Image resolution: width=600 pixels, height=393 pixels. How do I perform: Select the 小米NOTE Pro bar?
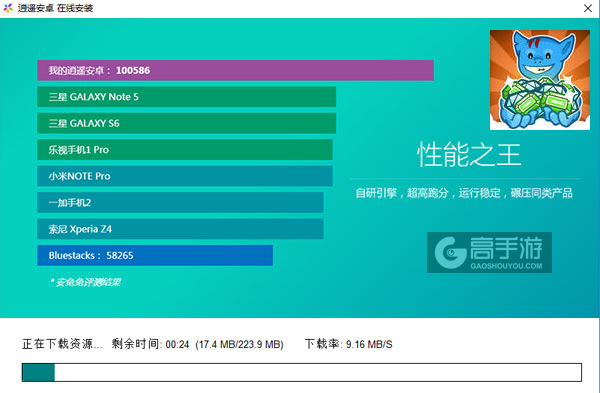[x=185, y=176]
